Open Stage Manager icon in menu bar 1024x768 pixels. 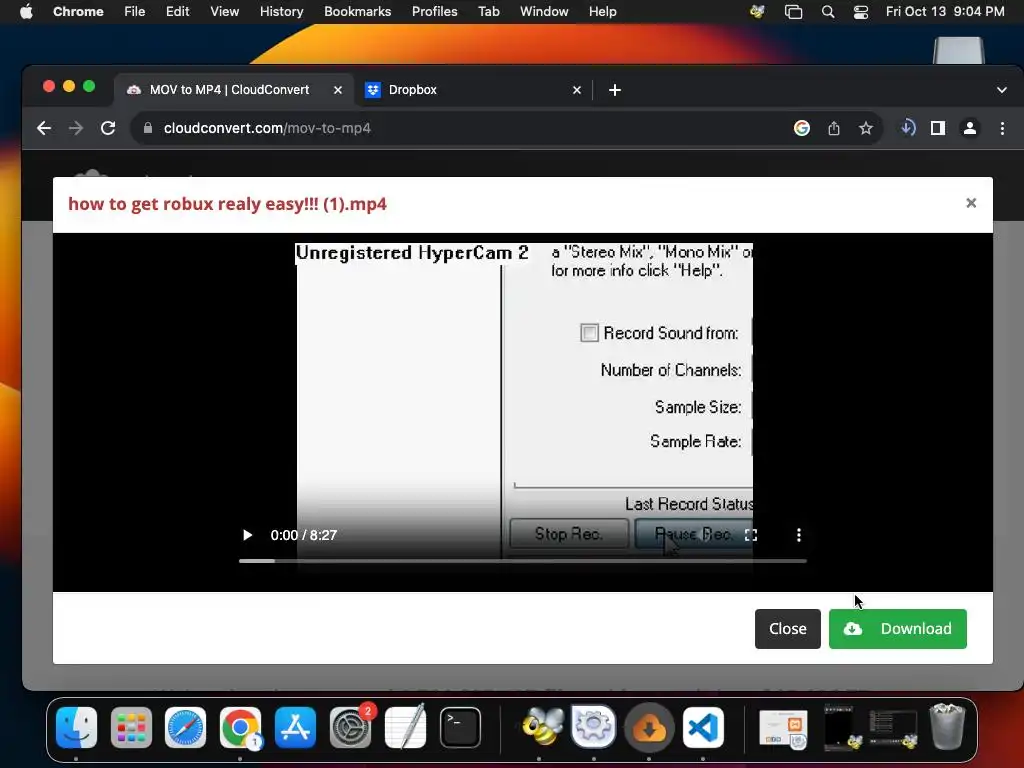point(793,11)
